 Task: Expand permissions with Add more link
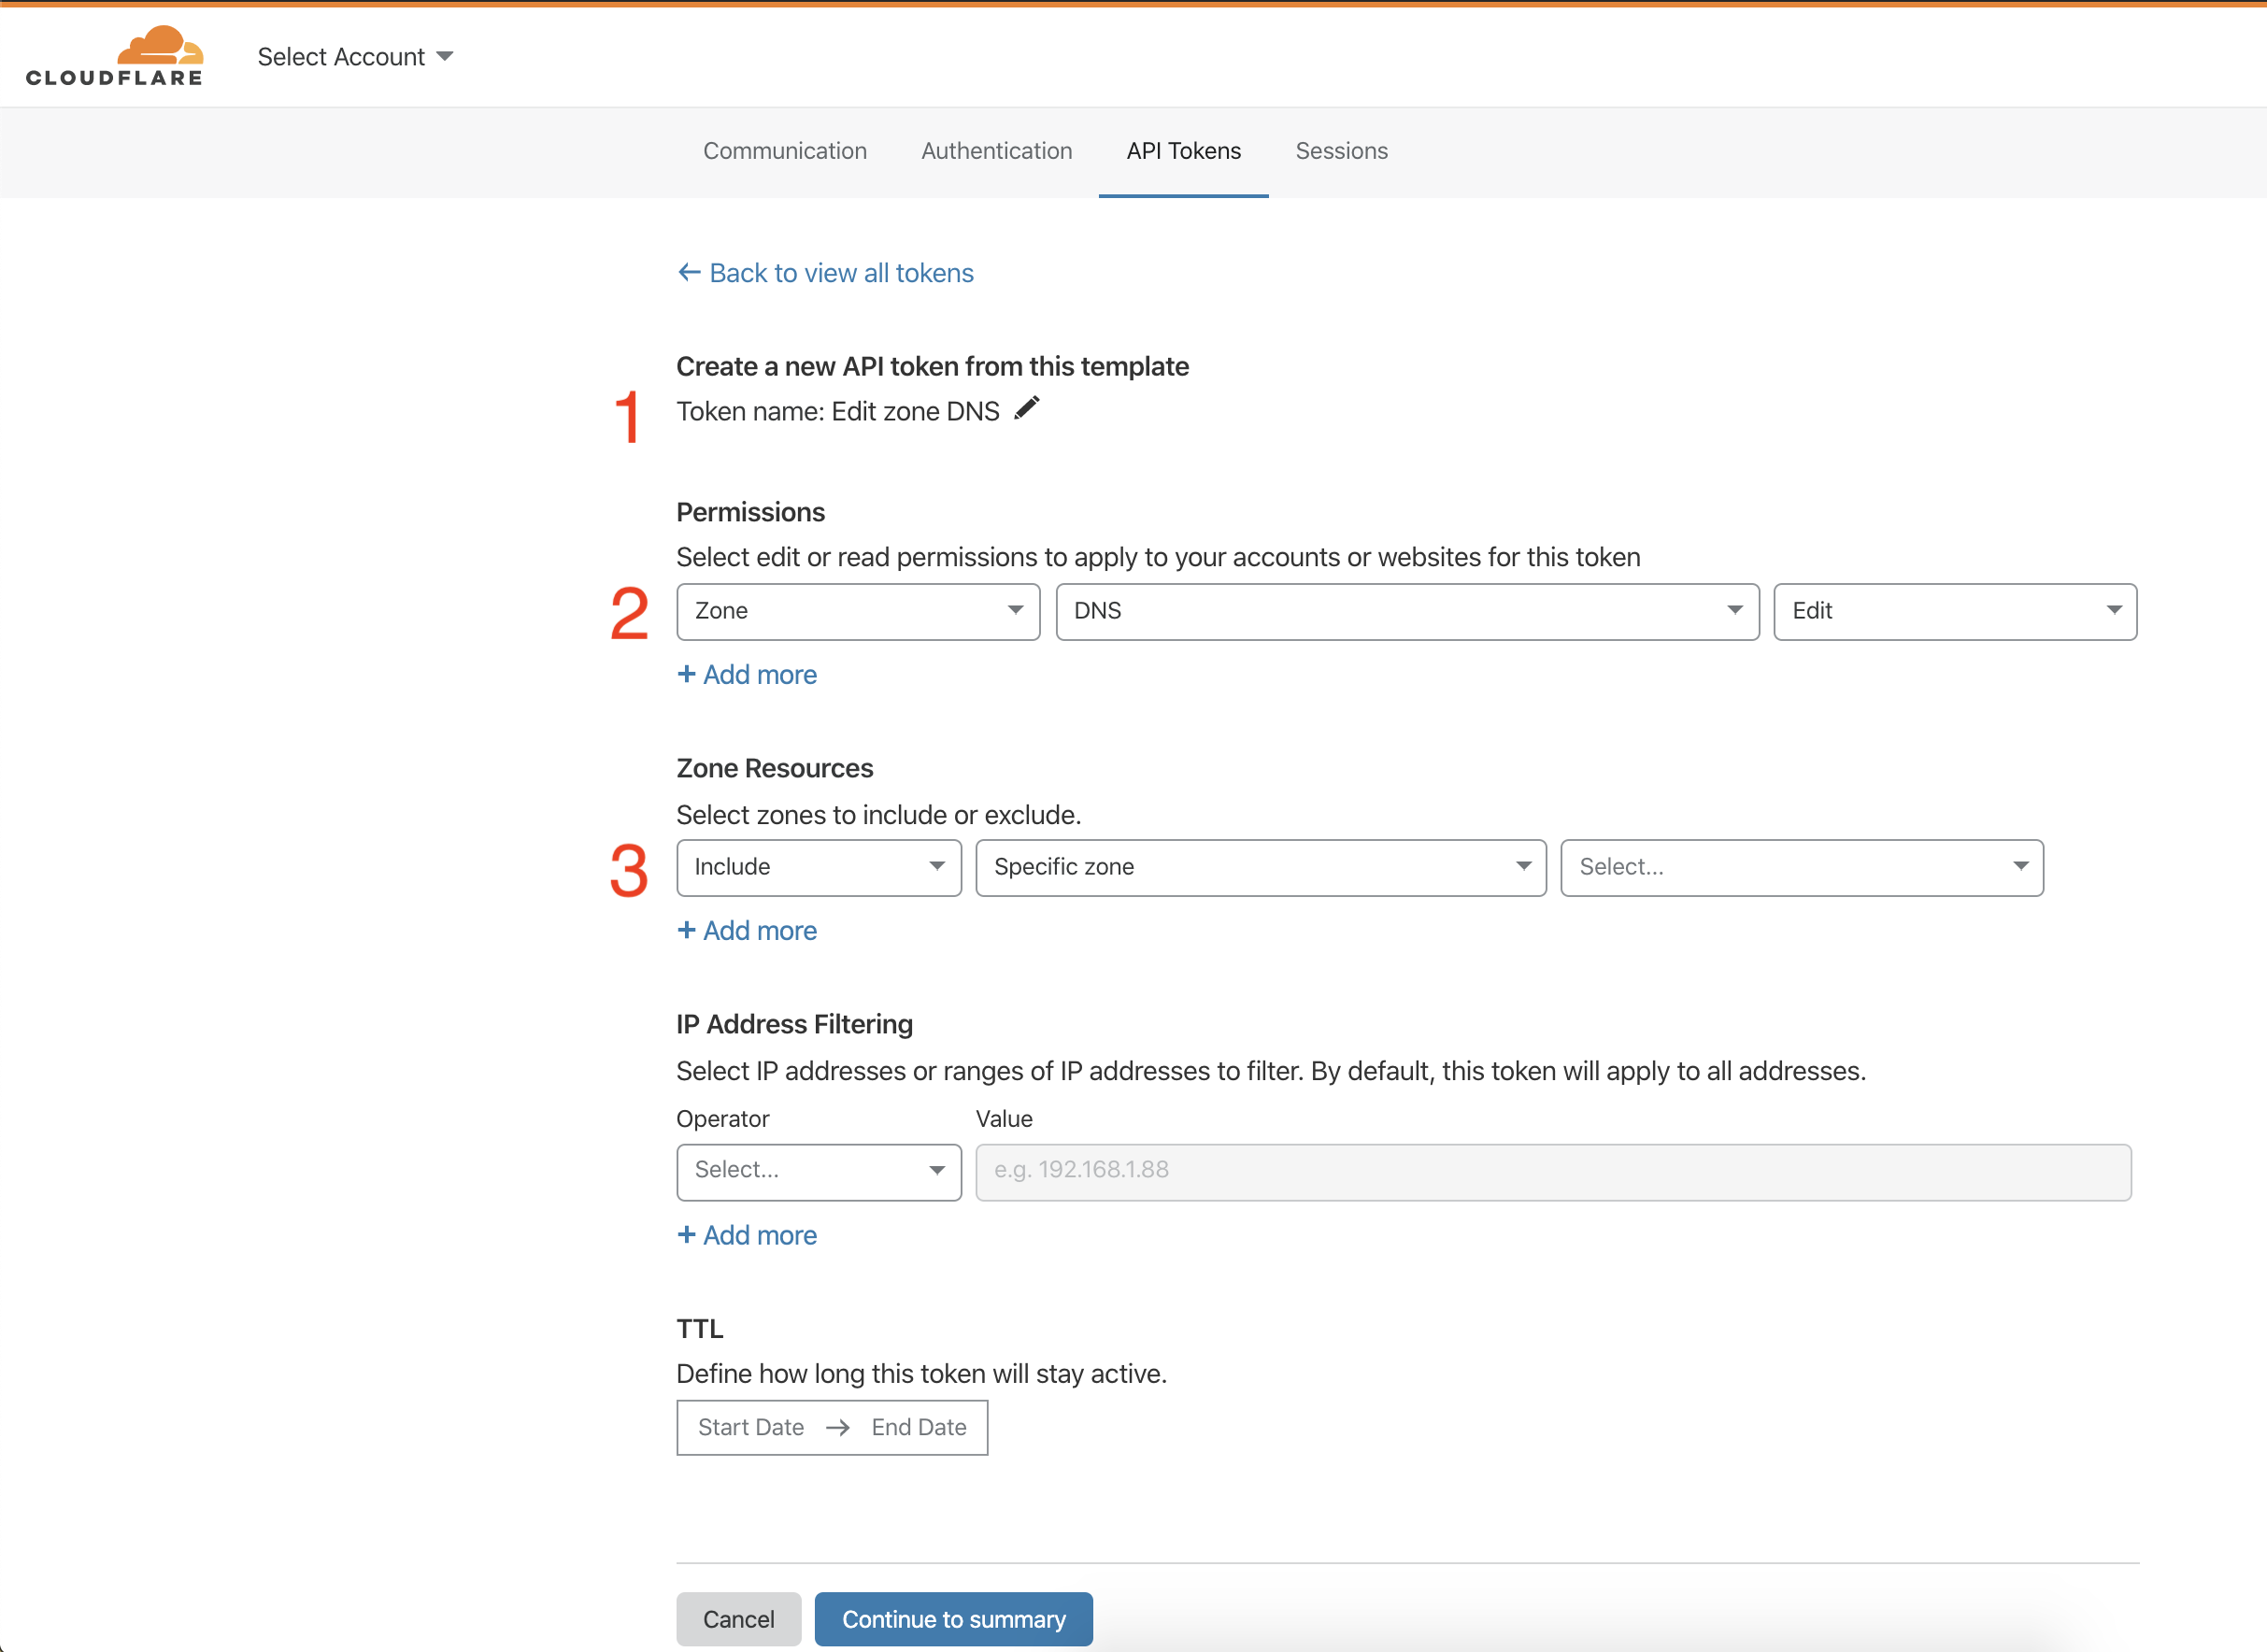pos(749,674)
